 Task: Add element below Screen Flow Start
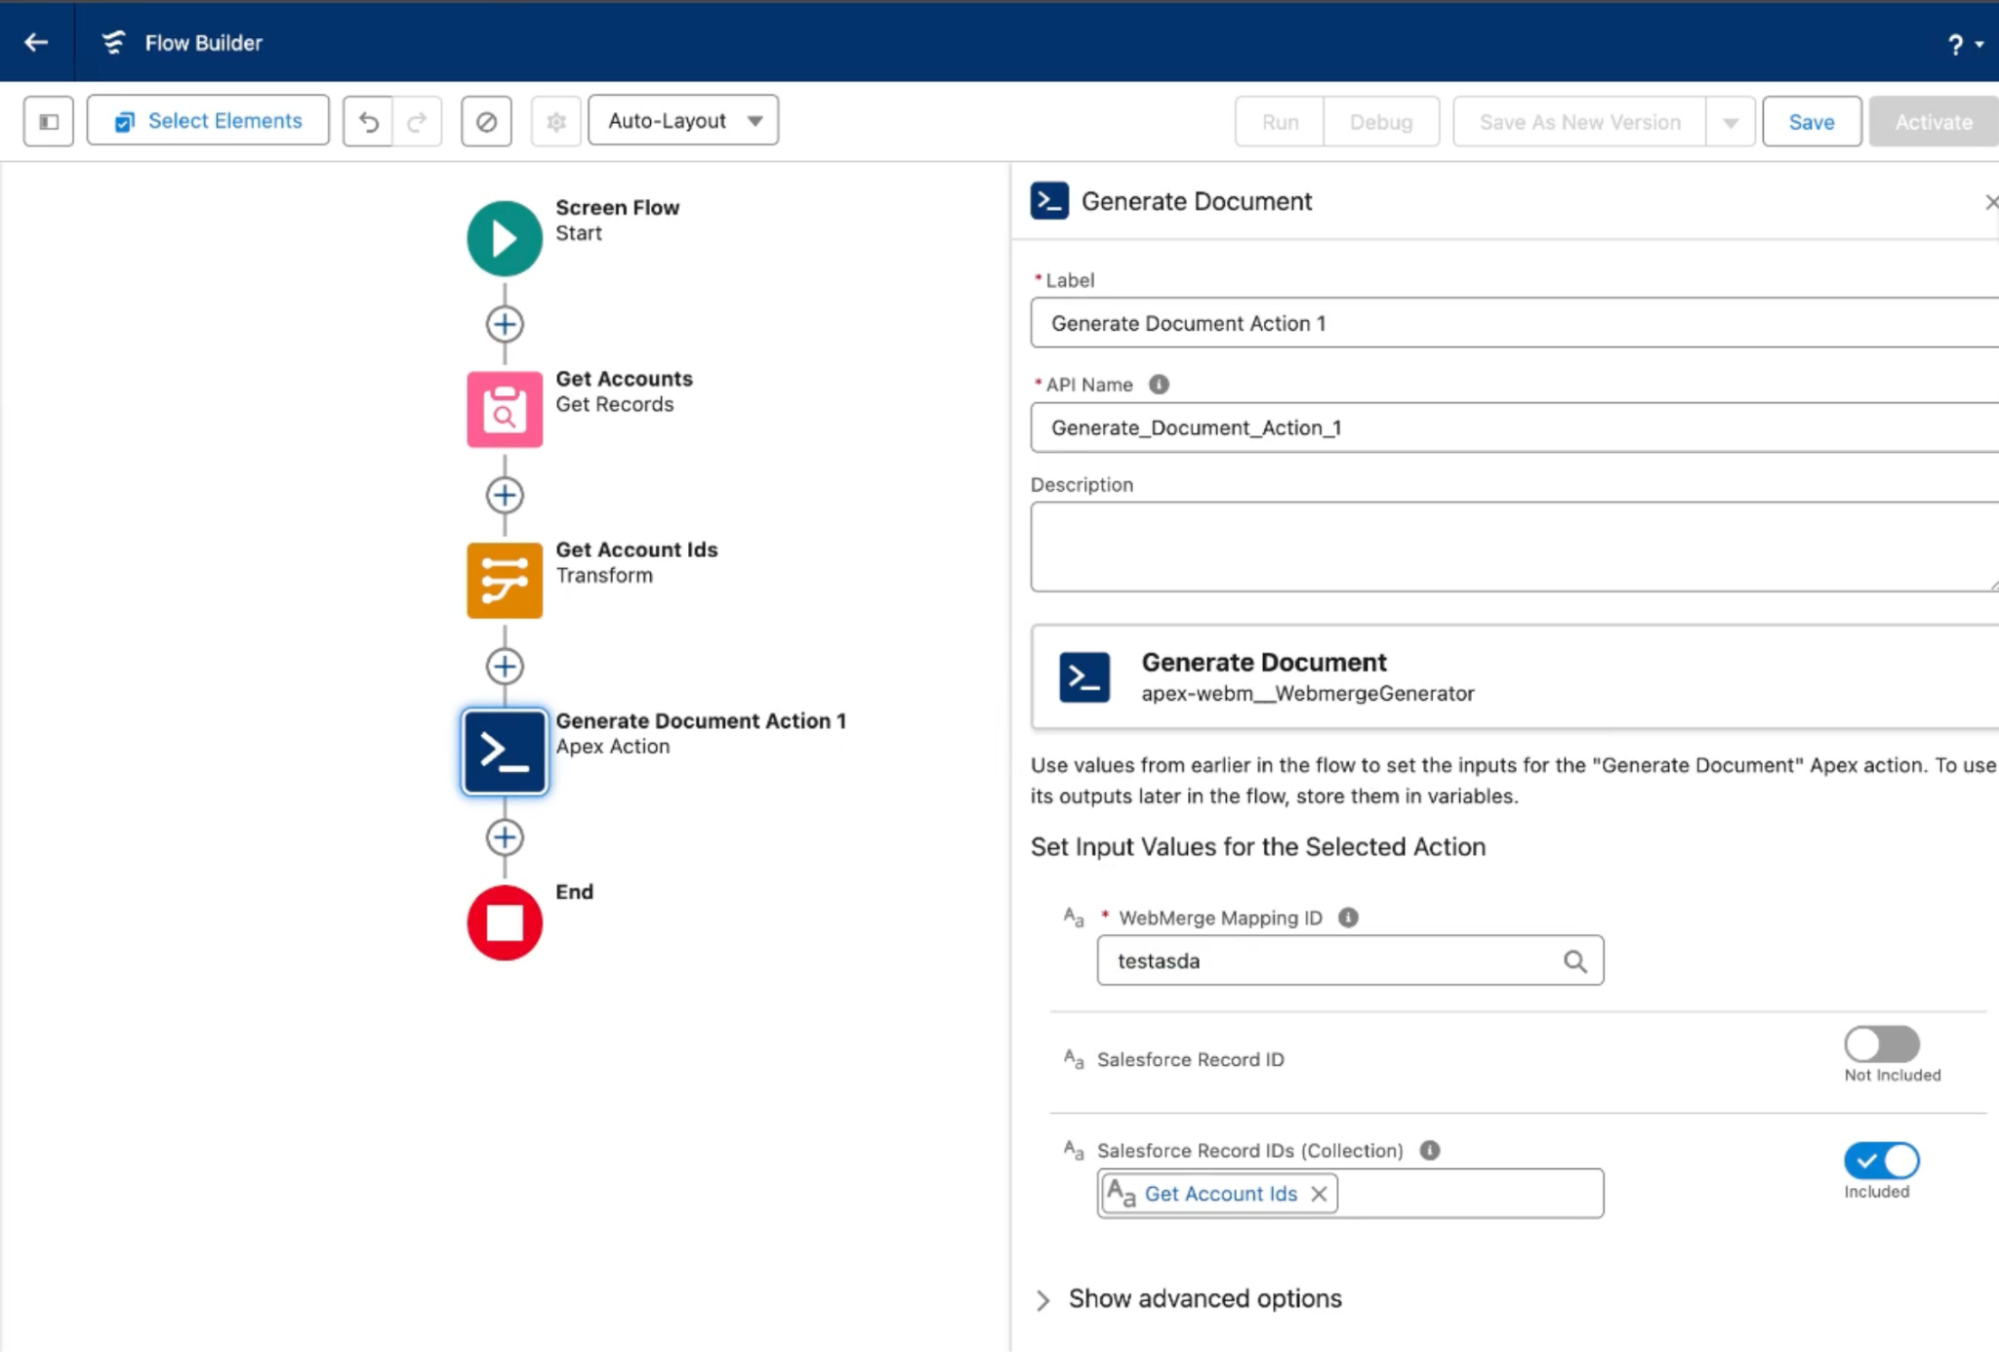pyautogui.click(x=504, y=324)
